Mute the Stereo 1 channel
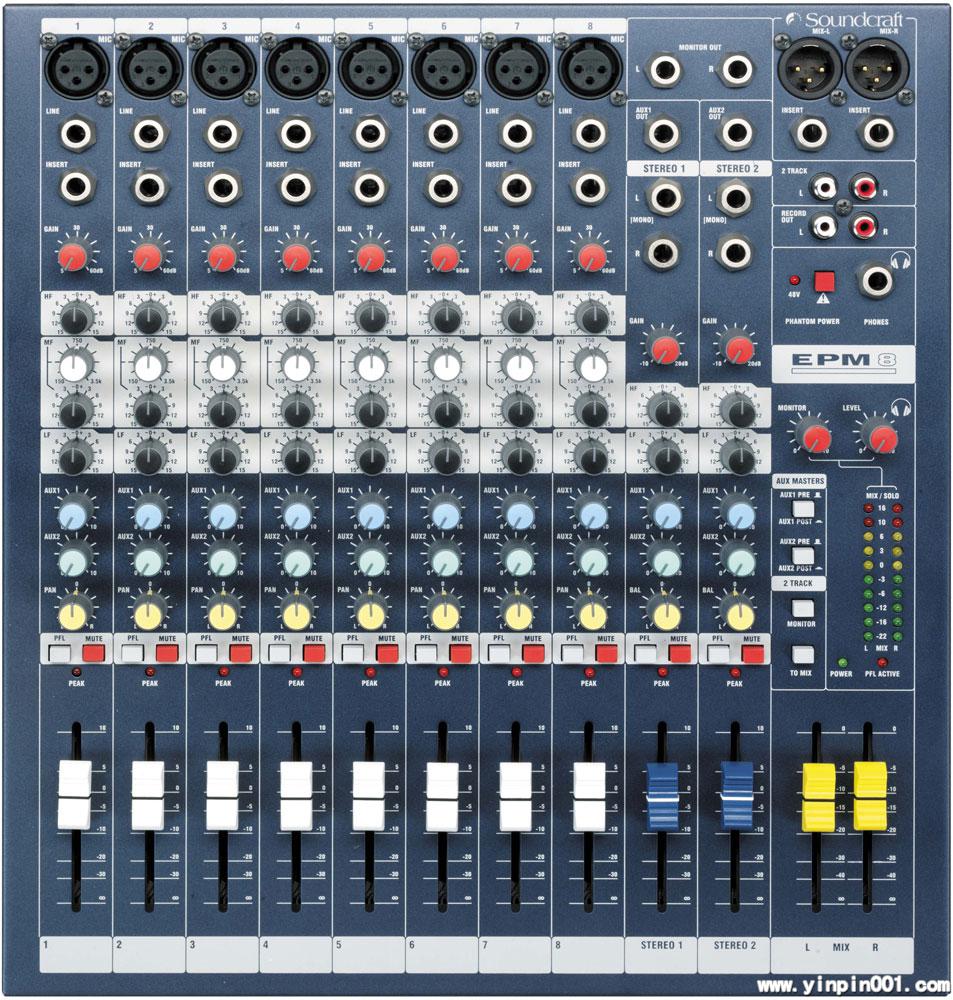The width and height of the screenshot is (953, 1000). (x=679, y=654)
